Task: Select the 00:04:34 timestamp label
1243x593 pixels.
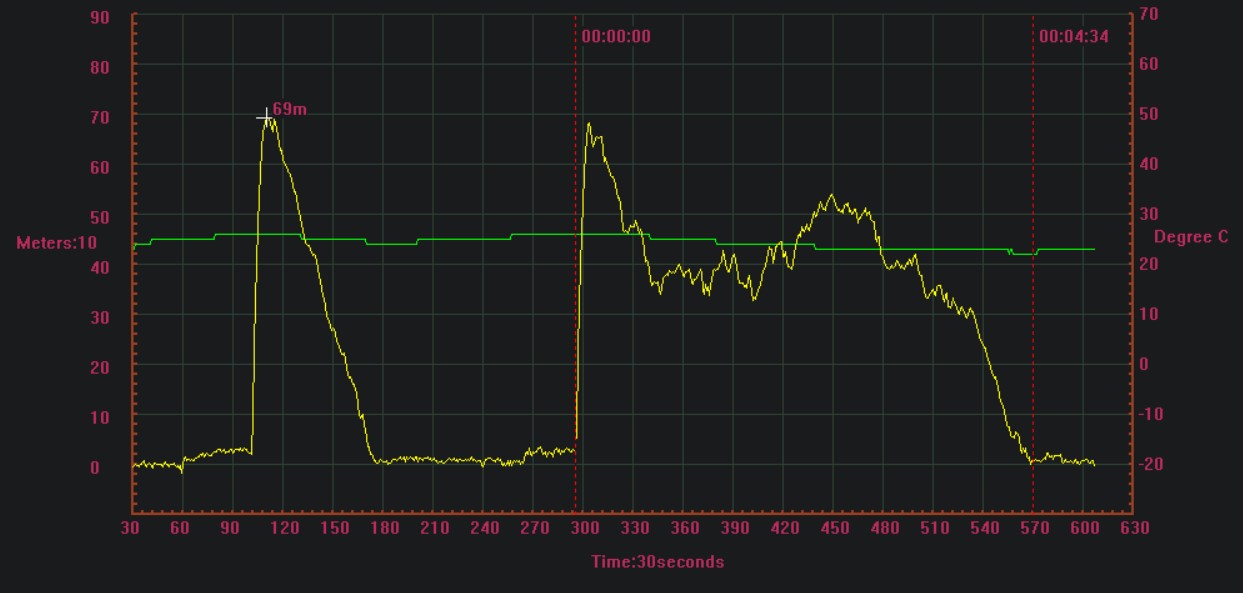Action: point(1073,37)
